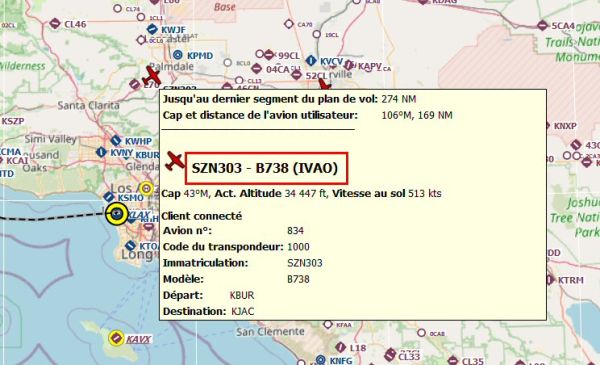Image resolution: width=600 pixels, height=365 pixels.
Task: Select the ground speed '513 kts'
Action: tap(425, 194)
